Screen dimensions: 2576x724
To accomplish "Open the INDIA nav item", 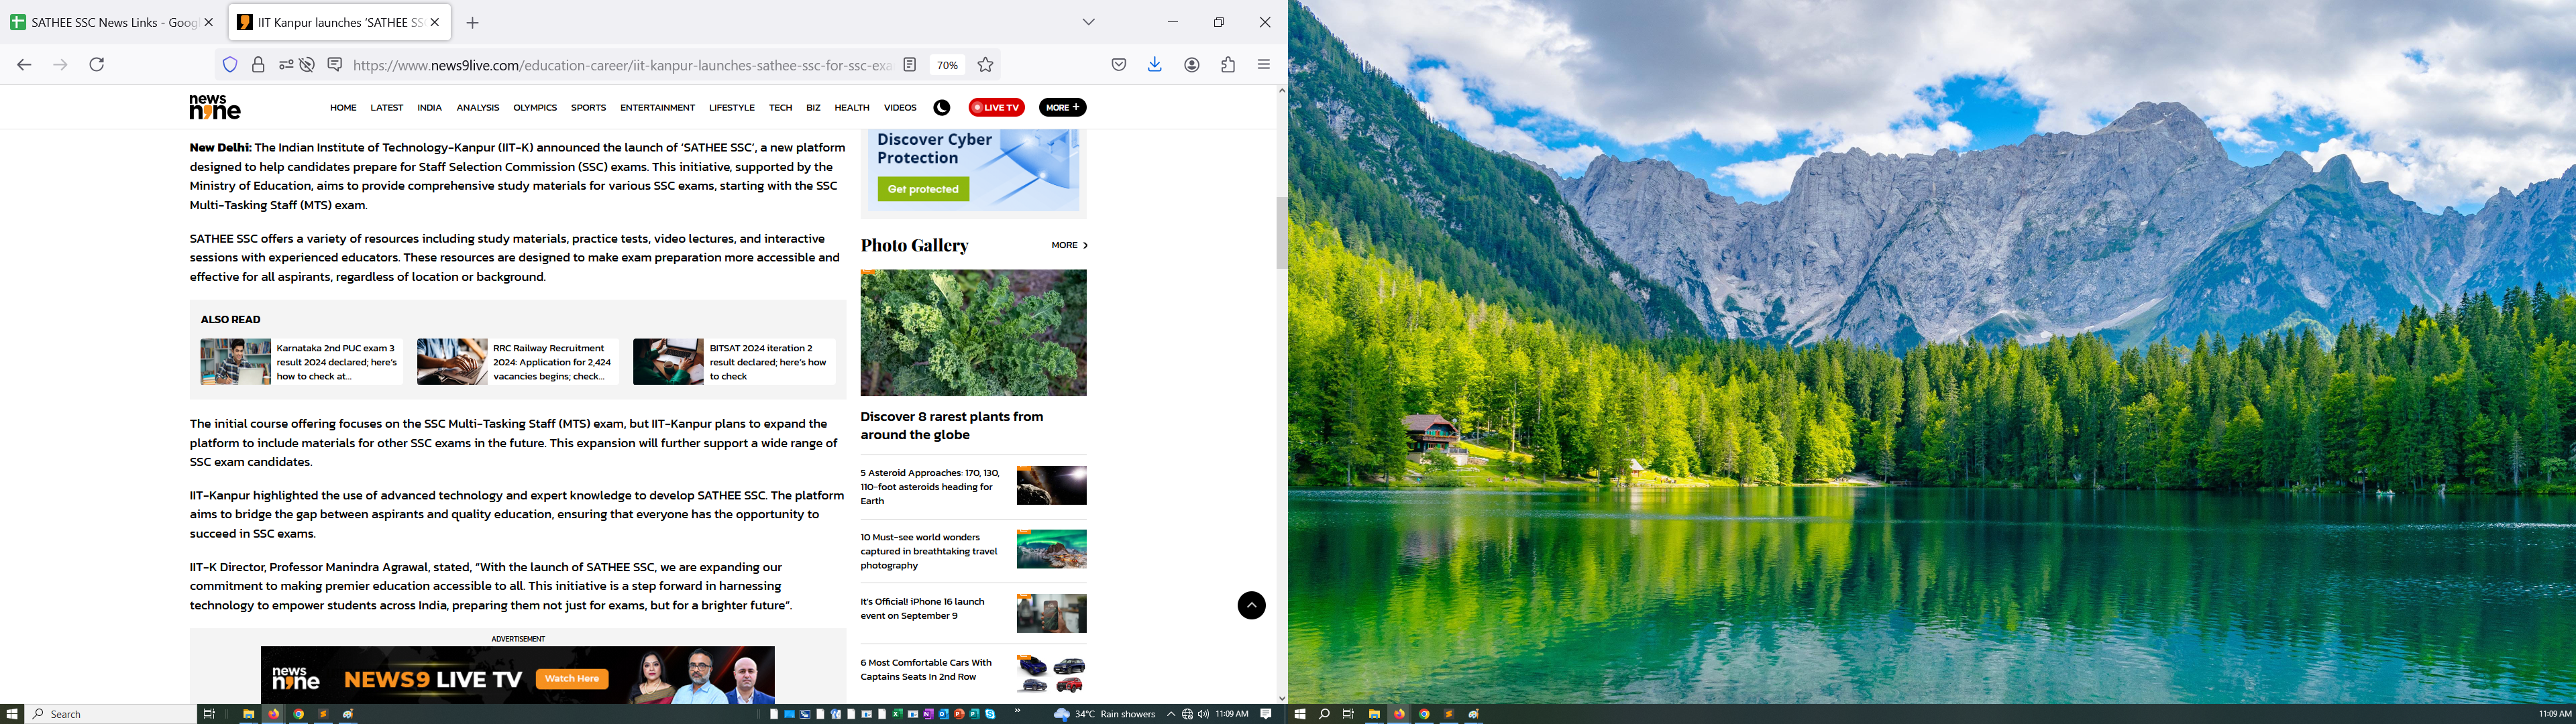I will (x=429, y=108).
